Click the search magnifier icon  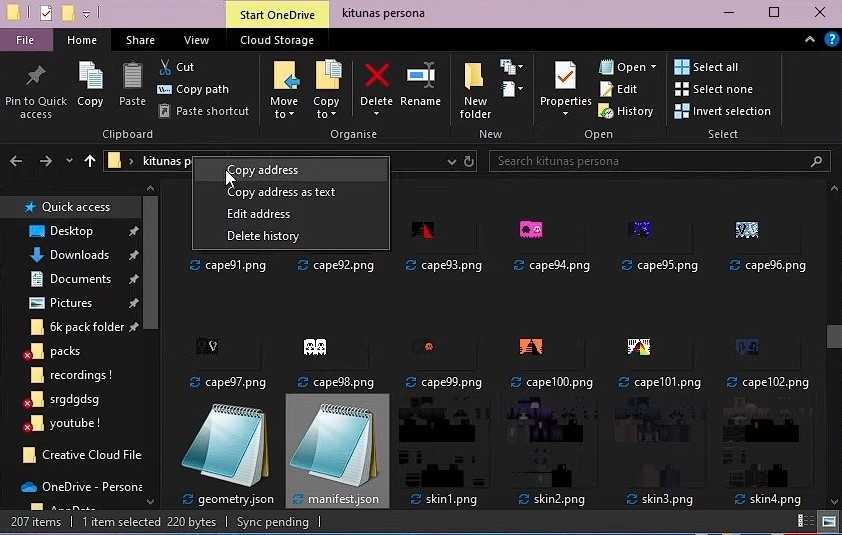816,161
